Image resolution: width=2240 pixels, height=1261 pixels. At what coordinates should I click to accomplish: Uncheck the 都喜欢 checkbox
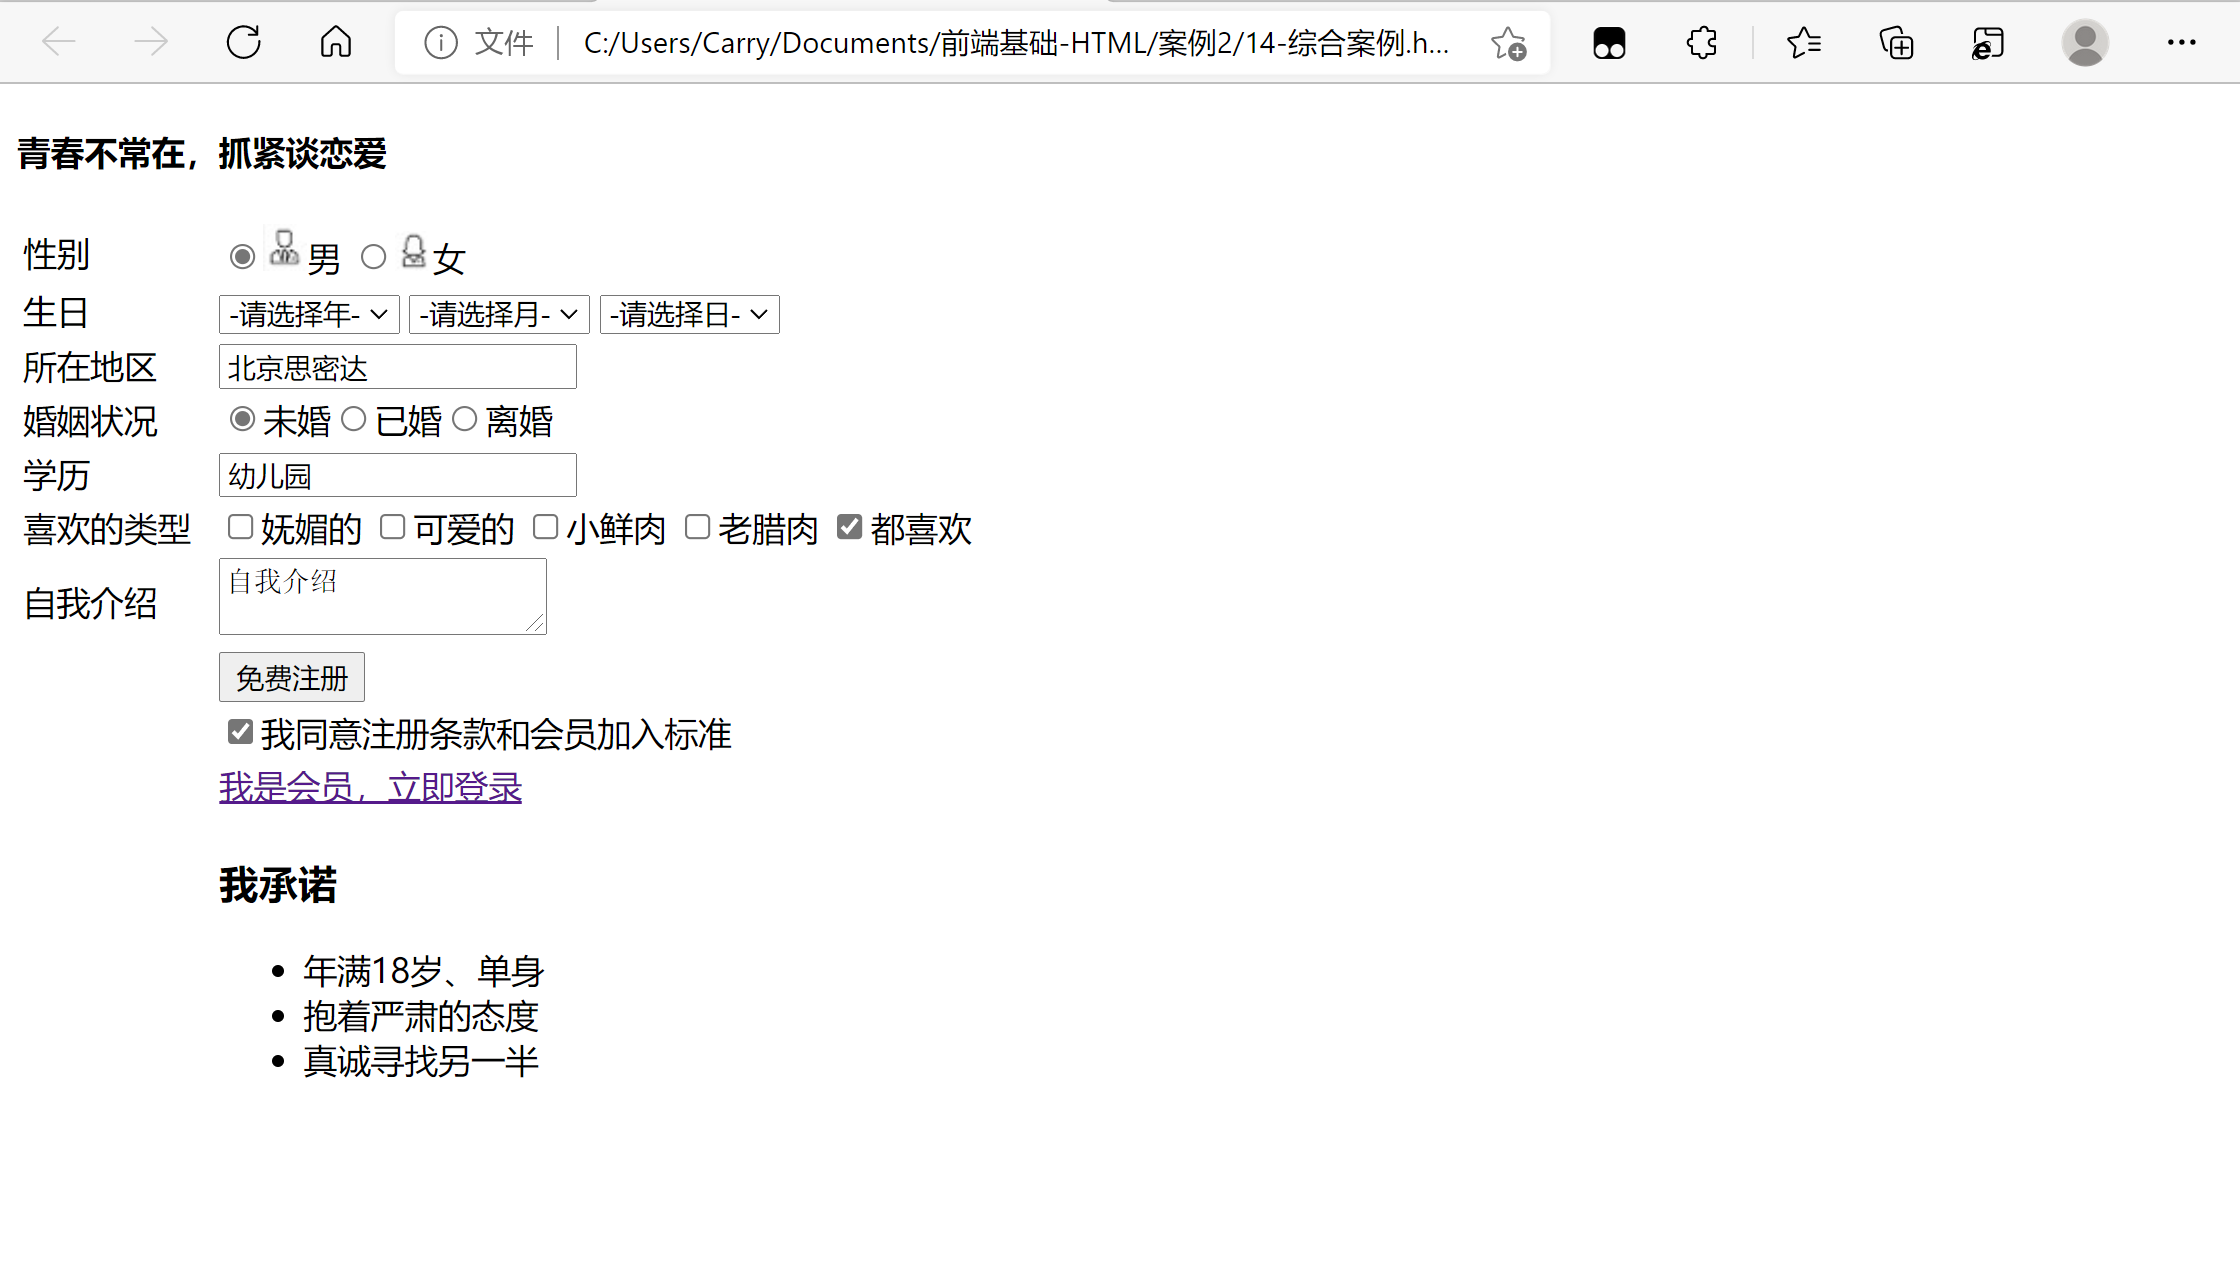849,527
